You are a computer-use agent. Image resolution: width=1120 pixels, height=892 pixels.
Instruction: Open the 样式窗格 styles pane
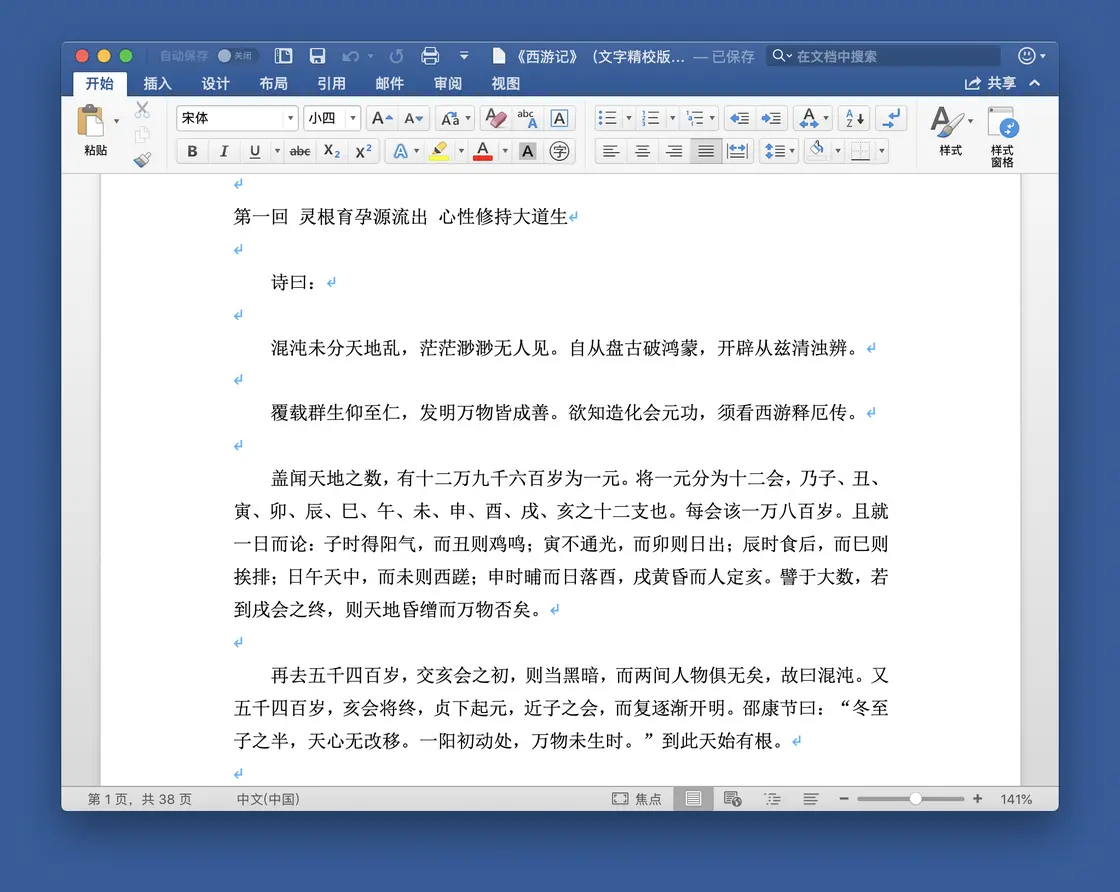1003,133
